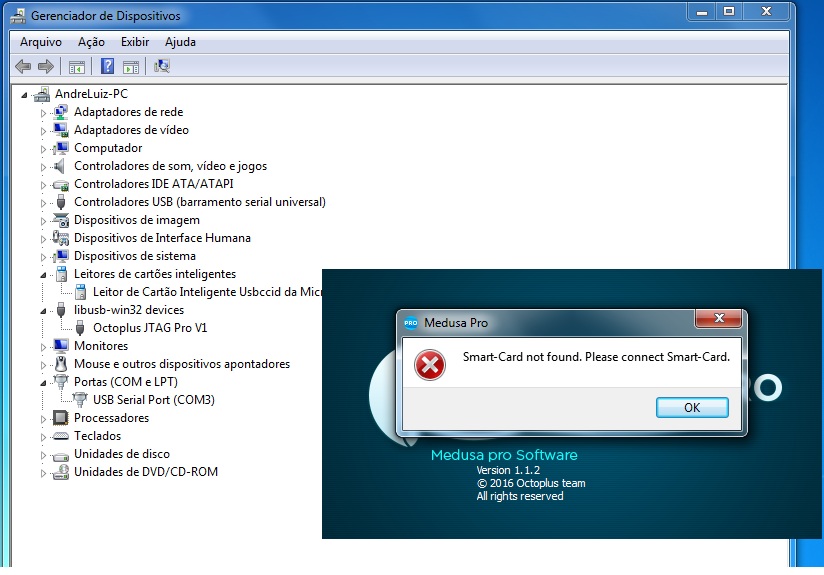Screen dimensions: 824x575
Task: Expand Controladores IDE ATA/ATAPI
Action: (44, 185)
